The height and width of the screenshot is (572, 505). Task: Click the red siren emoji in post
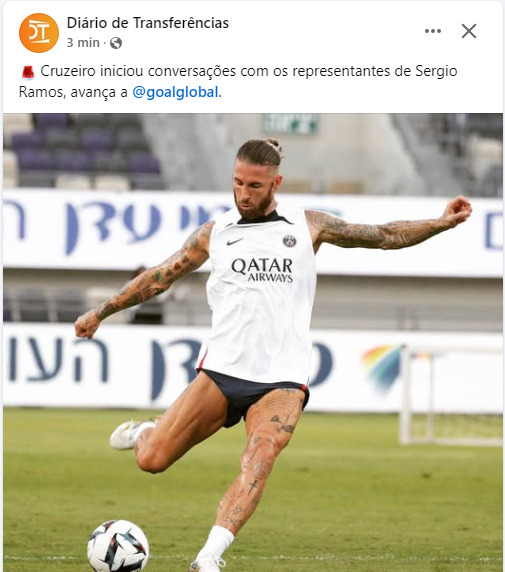tap(28, 72)
